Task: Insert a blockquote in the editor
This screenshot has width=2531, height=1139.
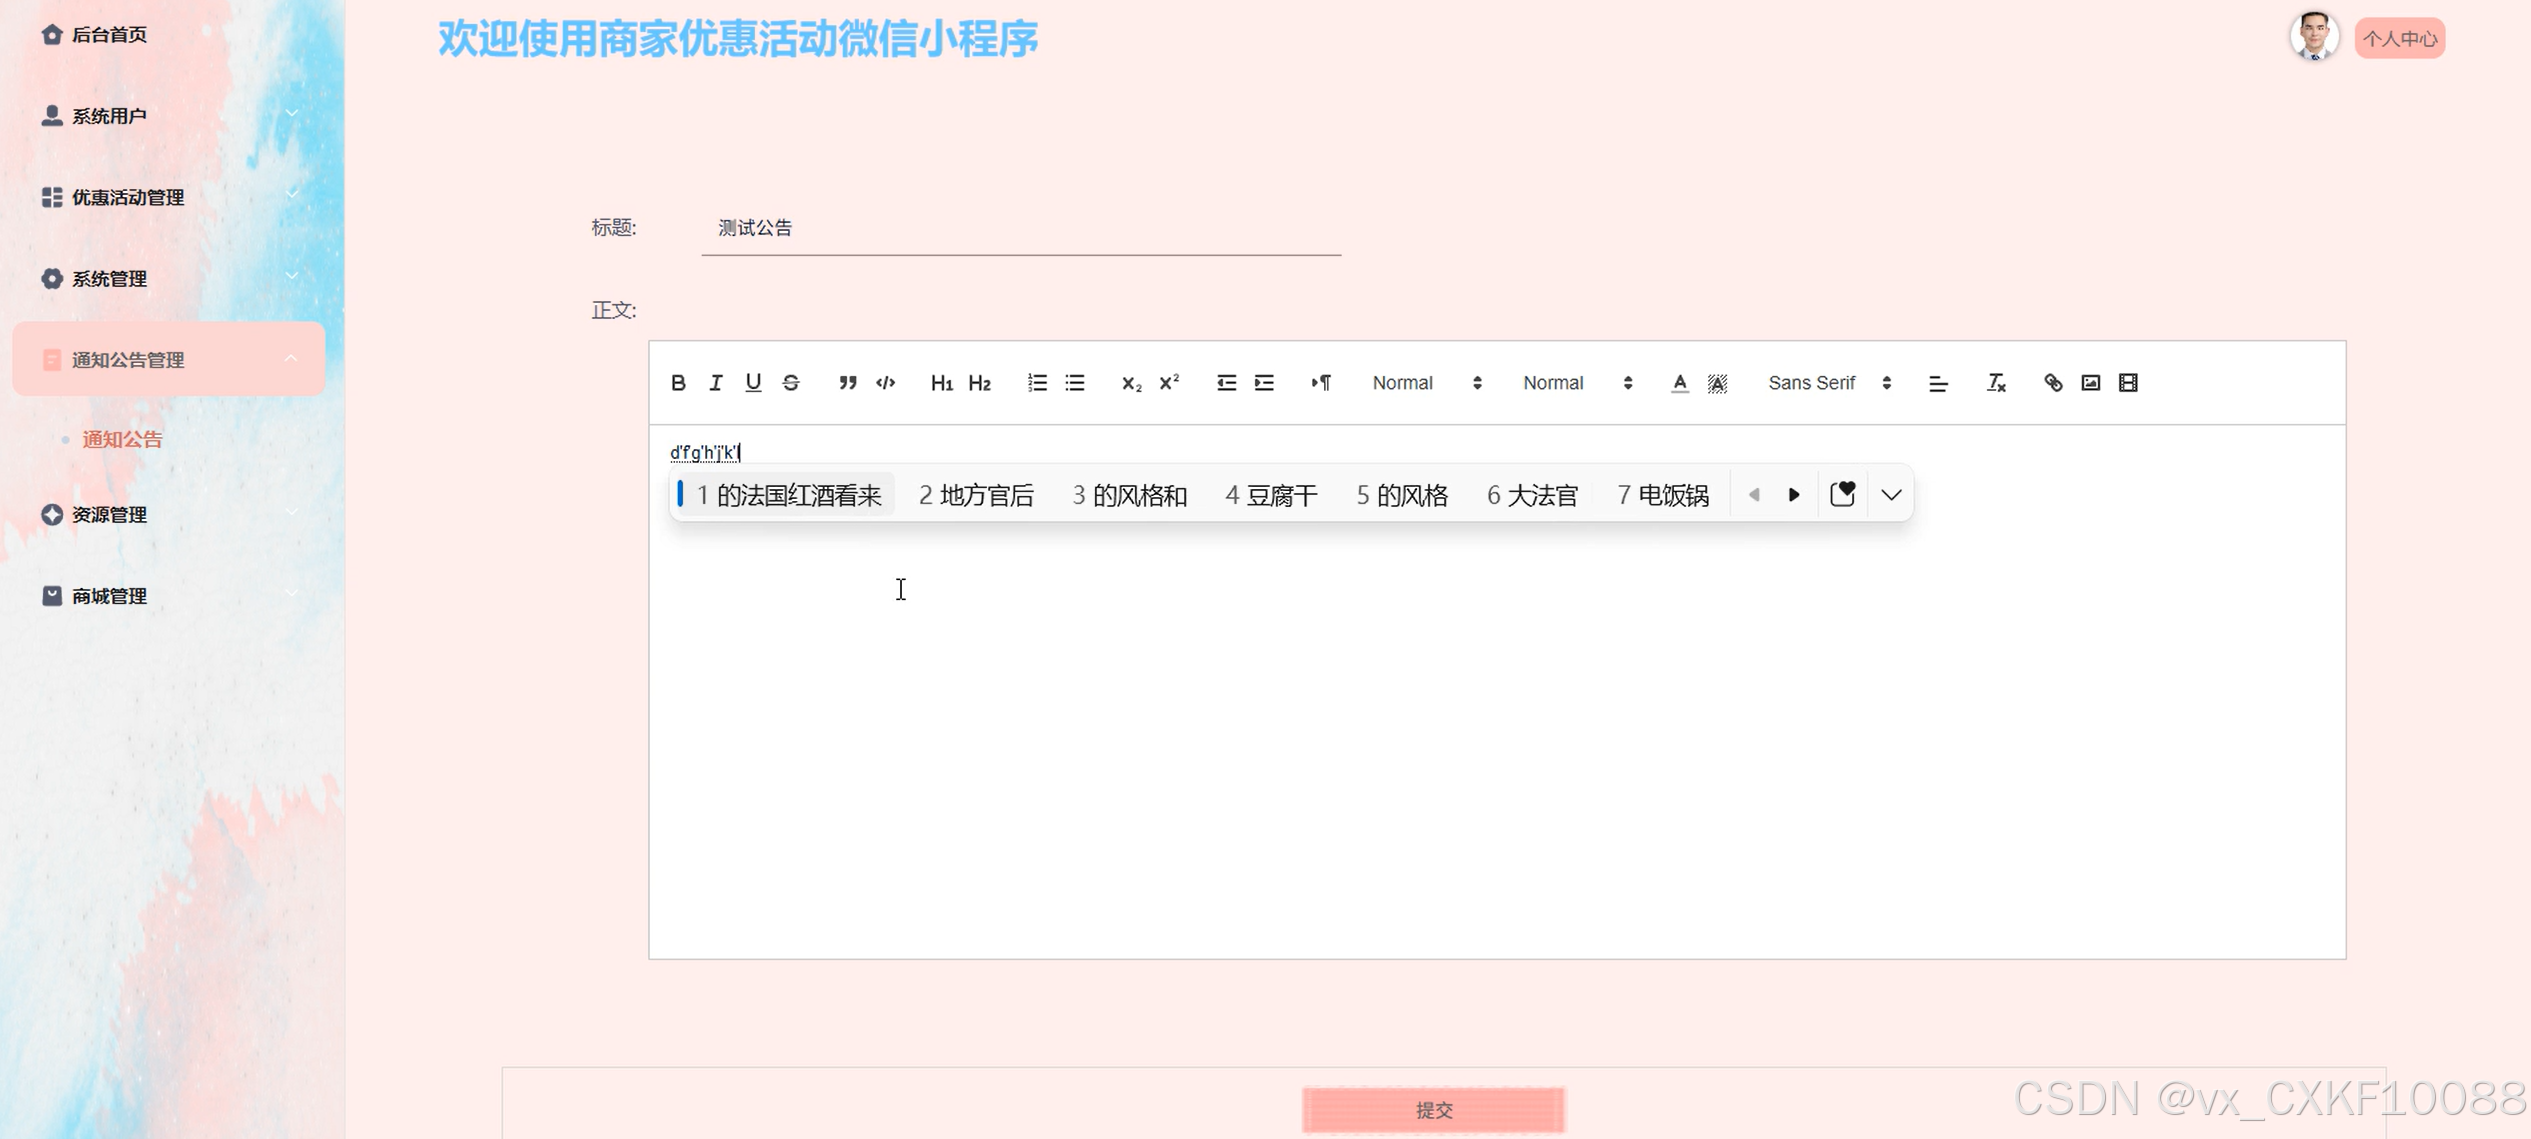Action: 847,383
